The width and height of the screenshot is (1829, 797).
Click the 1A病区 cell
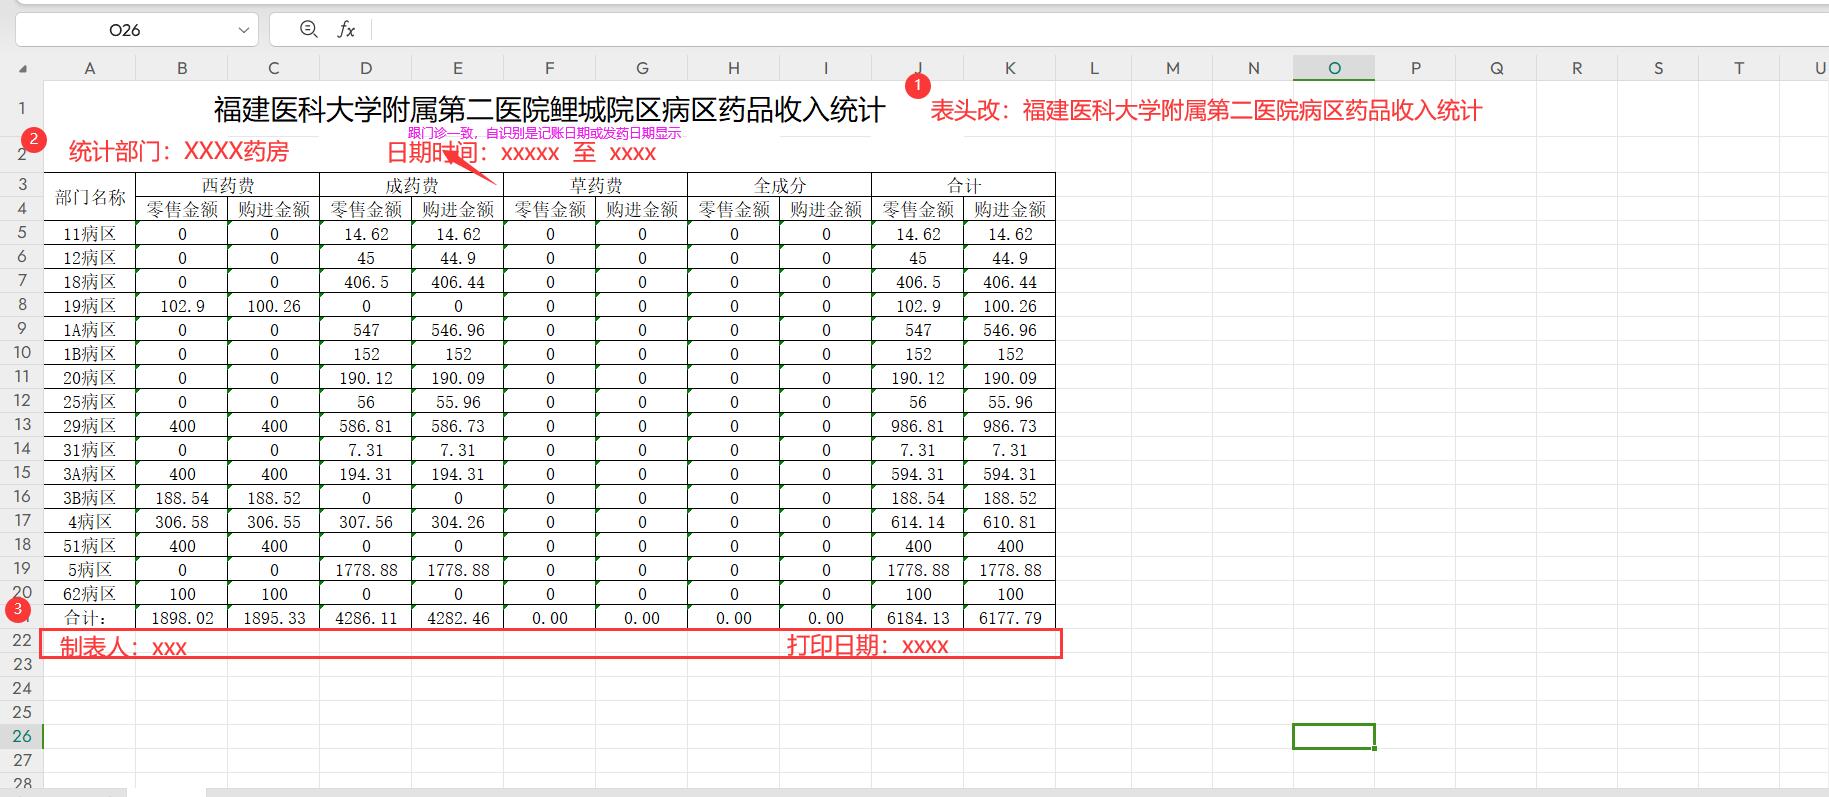(x=90, y=330)
